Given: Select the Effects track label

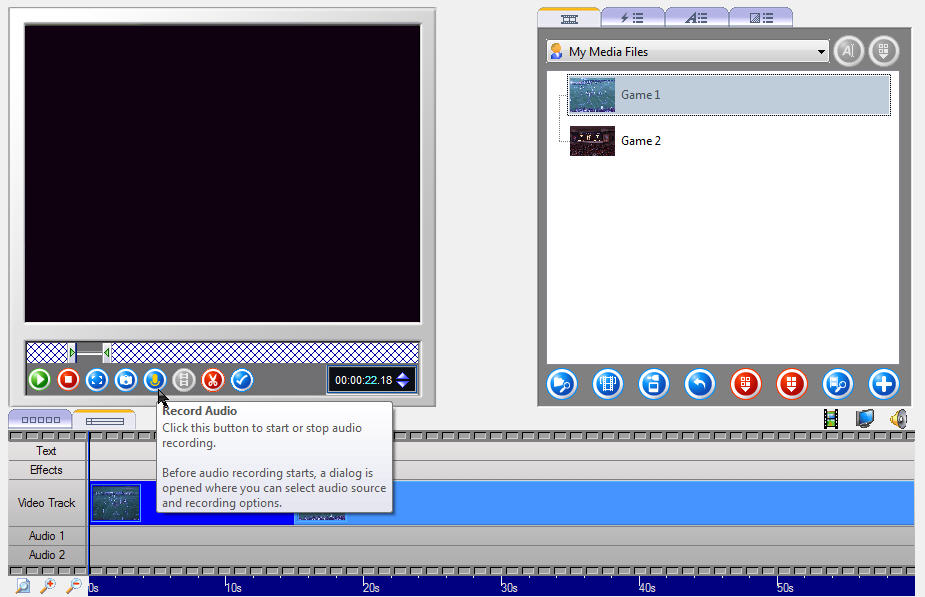Looking at the screenshot, I should 47,470.
